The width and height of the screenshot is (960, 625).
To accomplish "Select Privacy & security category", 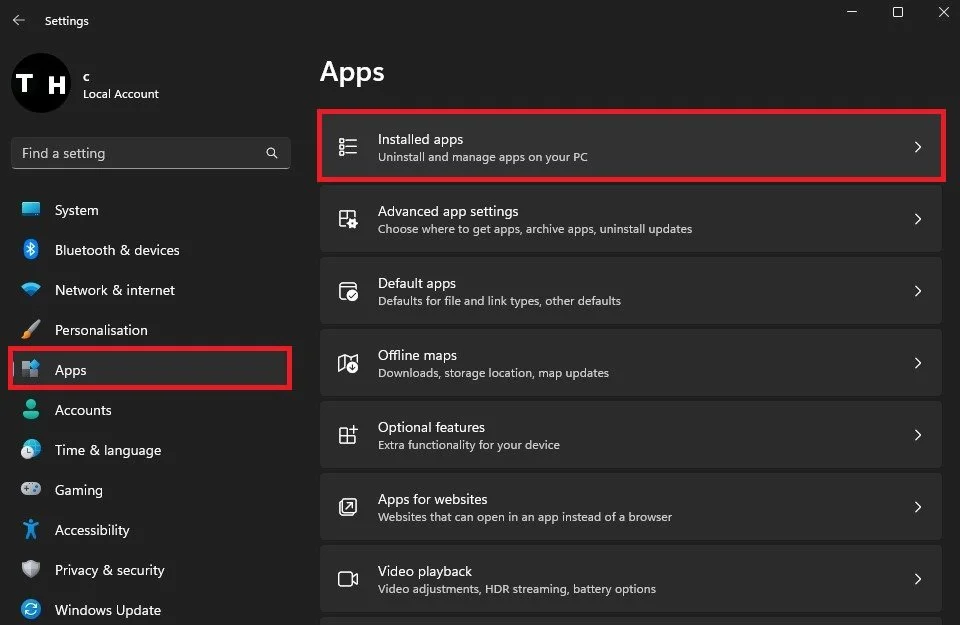I will click(109, 570).
